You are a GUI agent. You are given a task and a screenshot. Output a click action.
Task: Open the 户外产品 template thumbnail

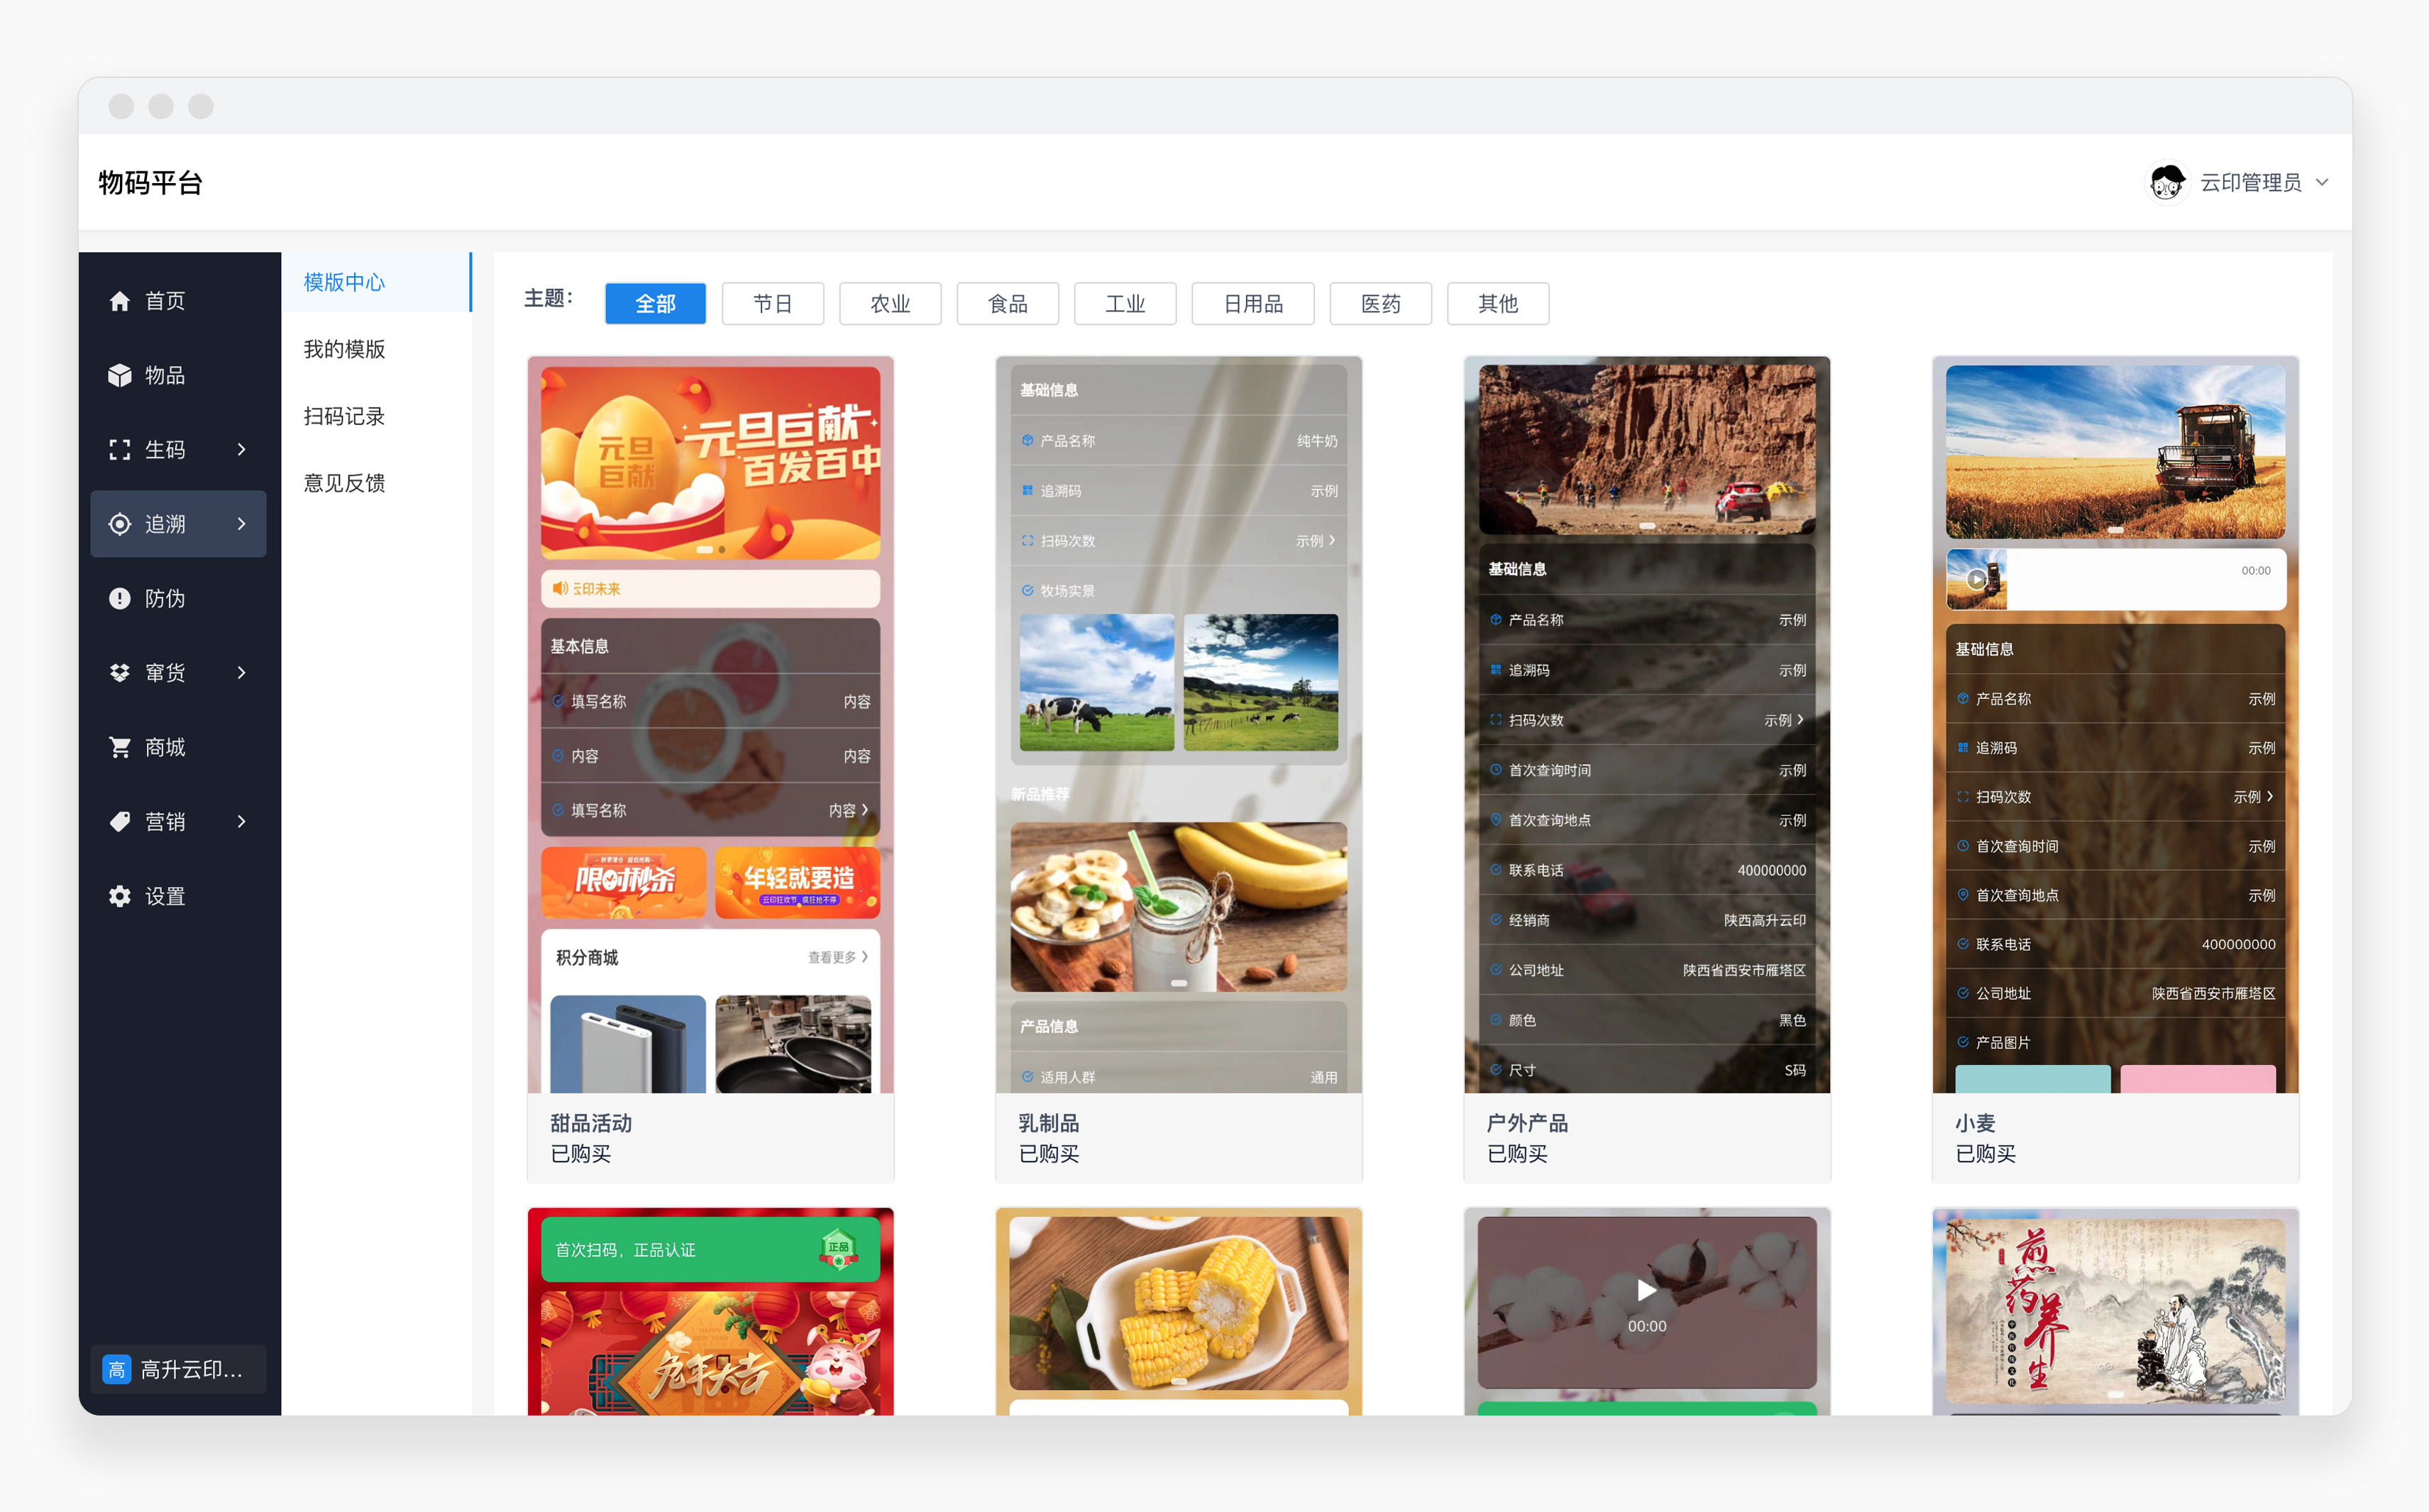pos(1646,725)
